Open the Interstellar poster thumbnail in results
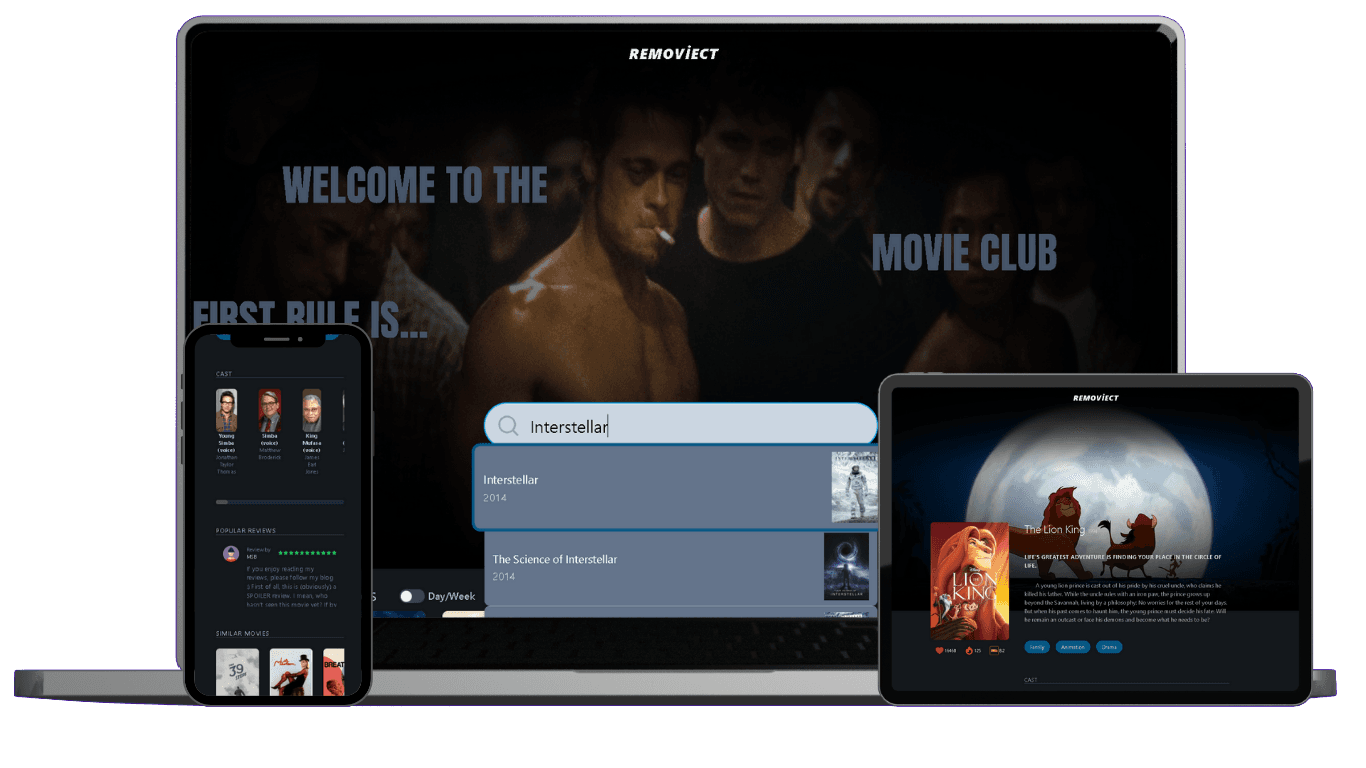This screenshot has width=1366, height=768. click(854, 487)
